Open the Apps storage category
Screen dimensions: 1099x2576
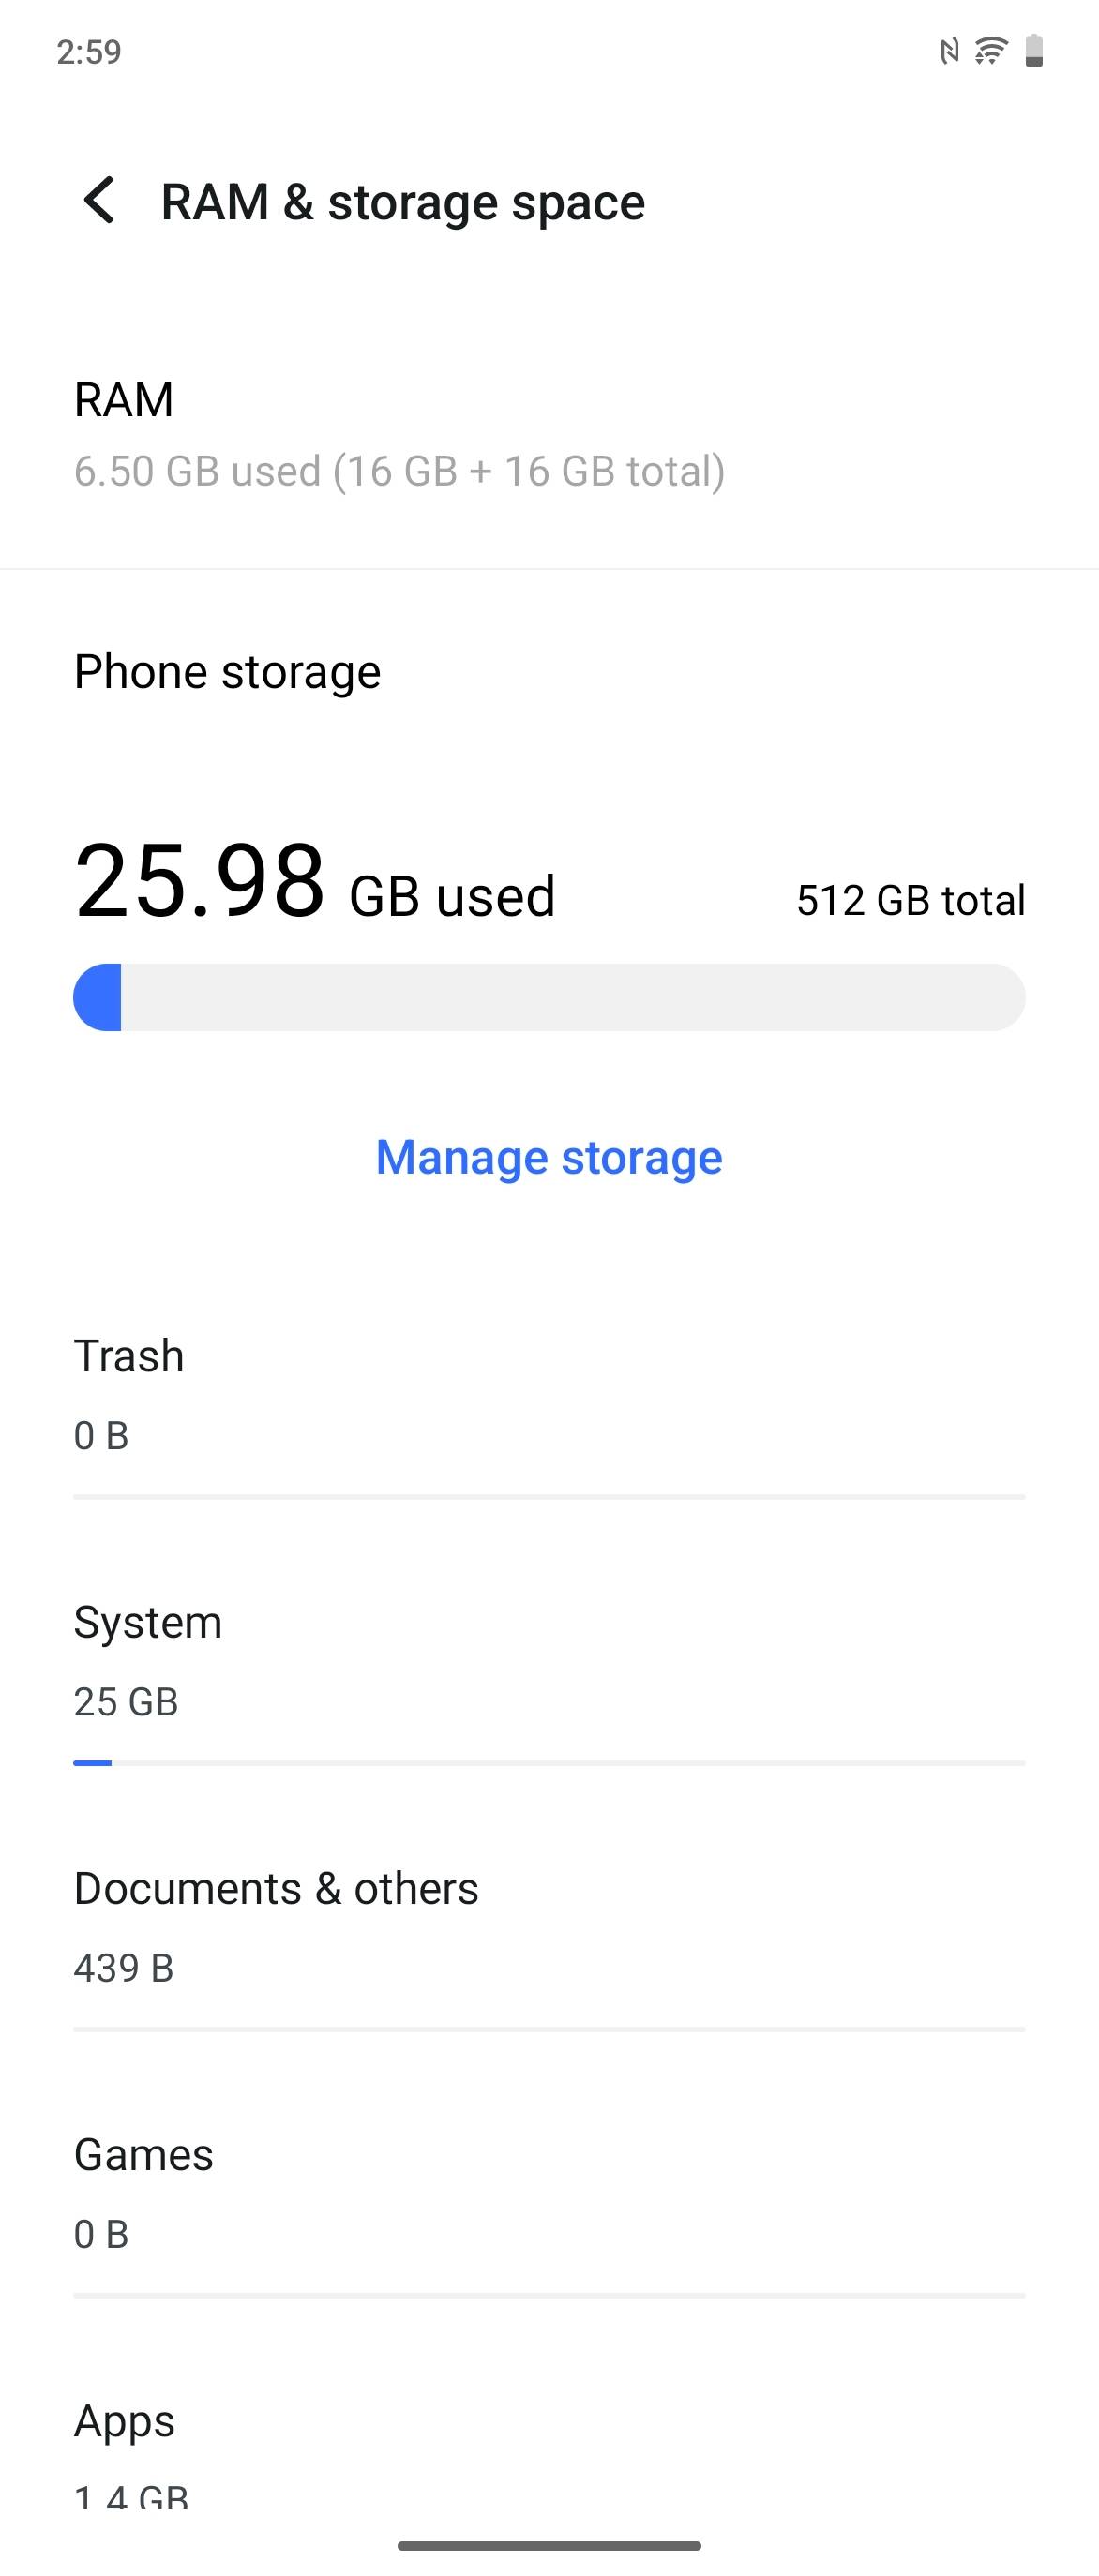coord(549,2455)
